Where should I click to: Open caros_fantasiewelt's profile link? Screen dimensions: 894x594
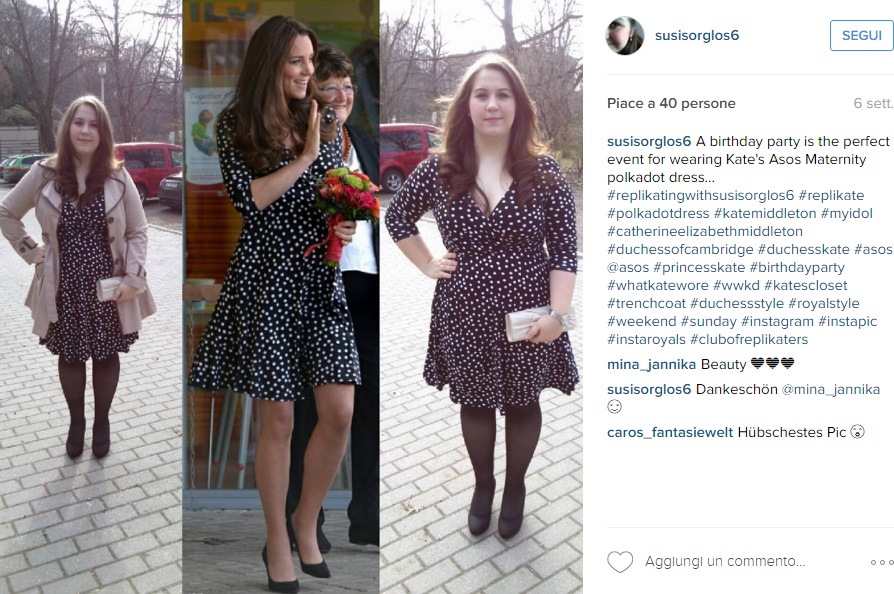(x=670, y=433)
